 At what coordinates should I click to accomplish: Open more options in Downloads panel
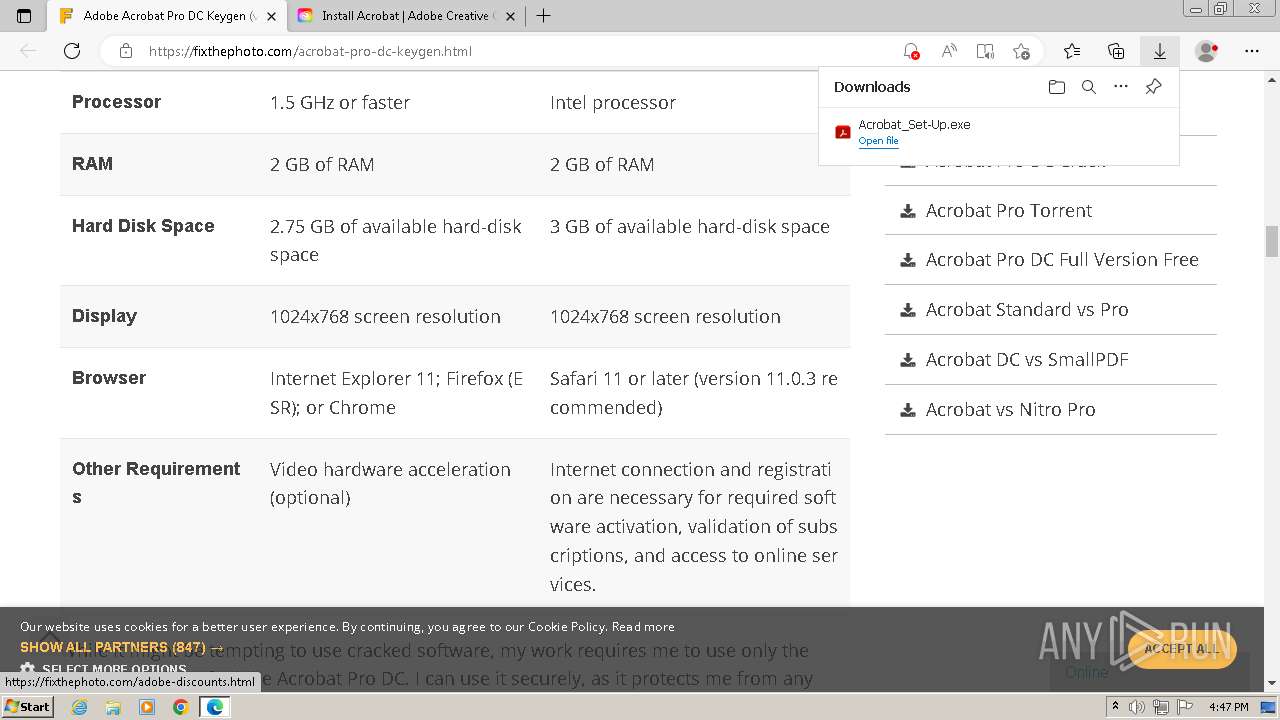(x=1121, y=87)
